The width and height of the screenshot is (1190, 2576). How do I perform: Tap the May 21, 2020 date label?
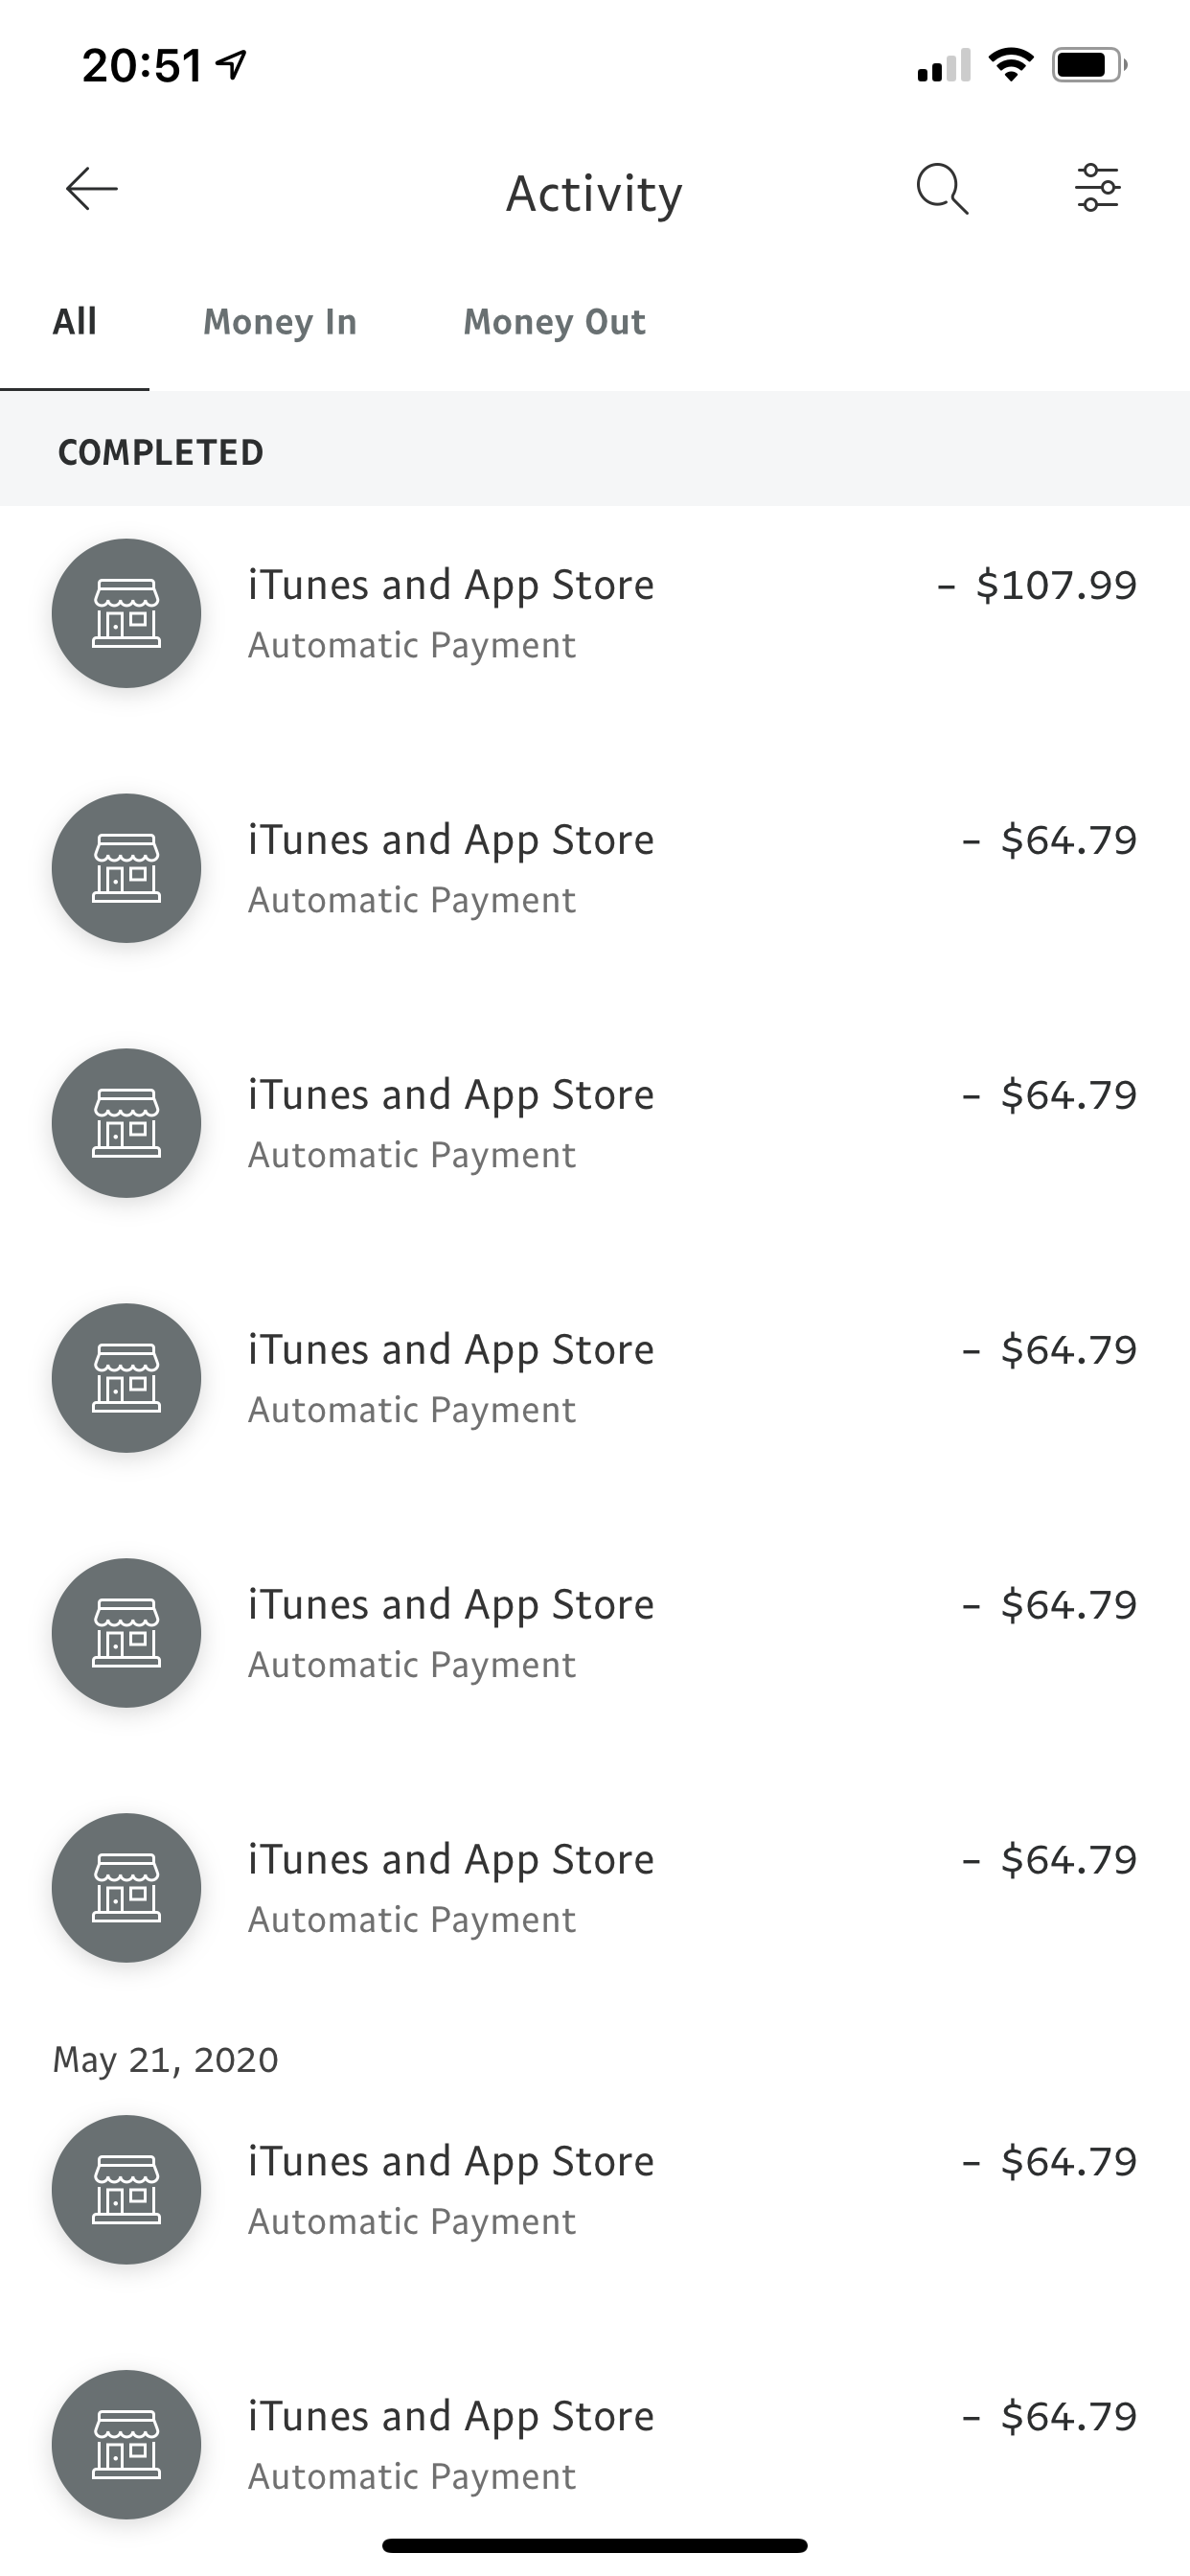point(166,2060)
